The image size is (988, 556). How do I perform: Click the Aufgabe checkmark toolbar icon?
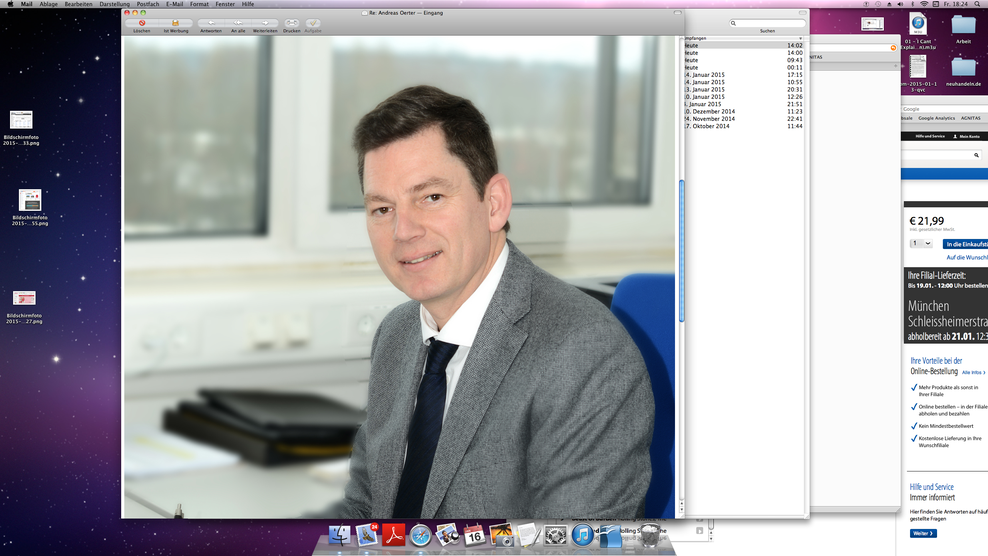coord(313,23)
